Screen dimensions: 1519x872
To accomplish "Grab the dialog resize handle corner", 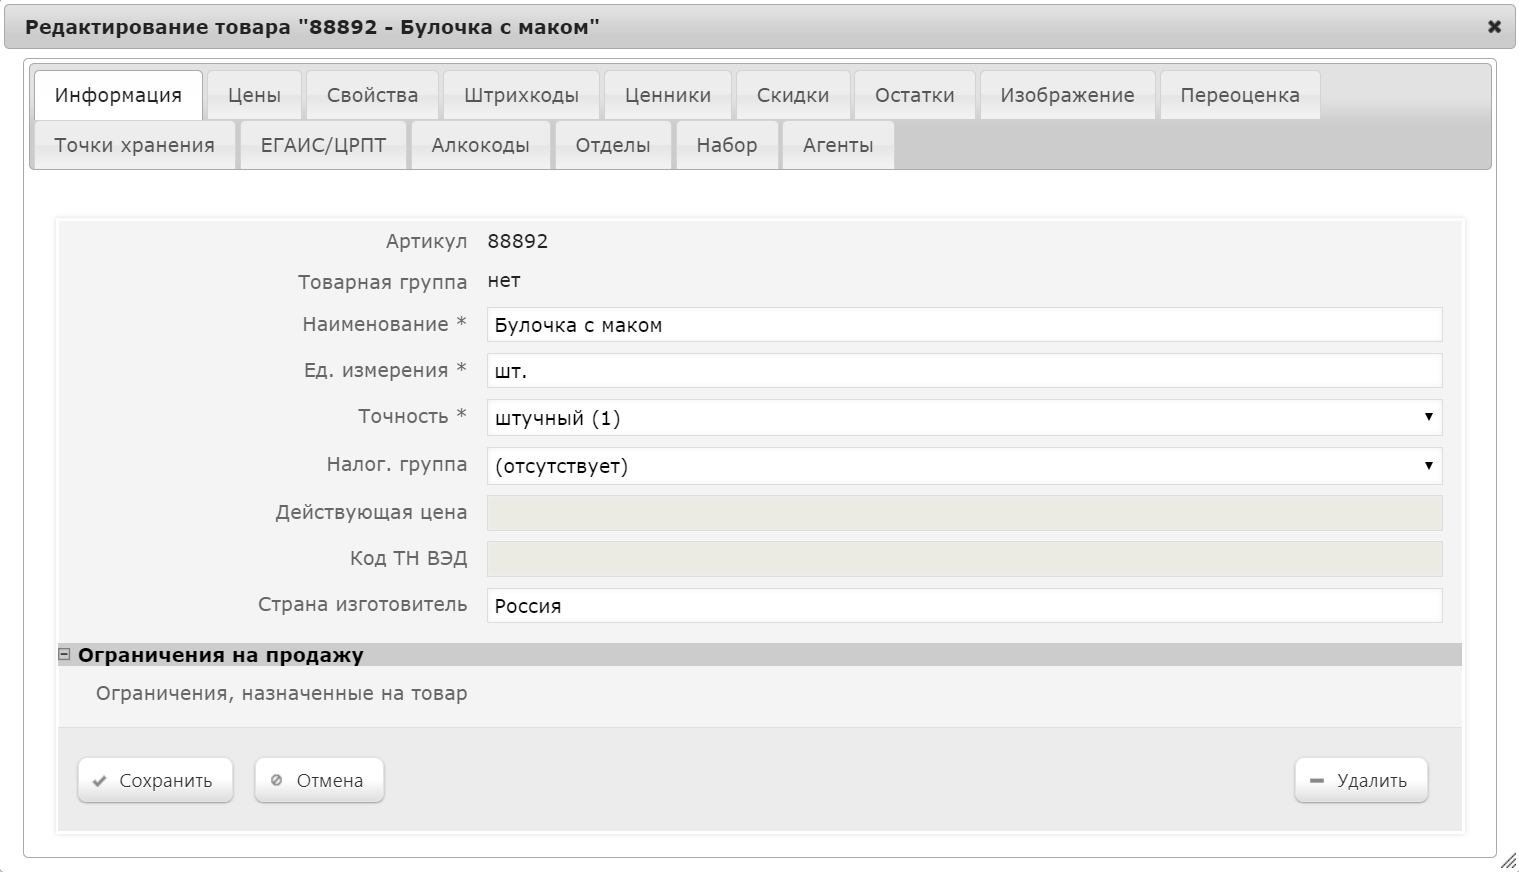I will coord(1508,860).
